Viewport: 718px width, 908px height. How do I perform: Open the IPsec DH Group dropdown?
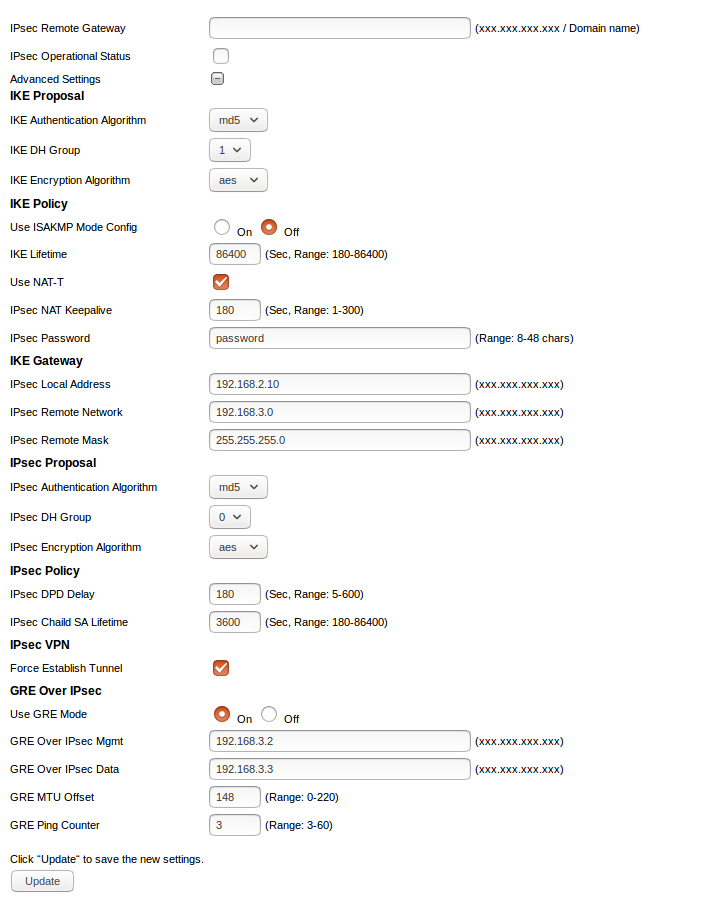pyautogui.click(x=229, y=517)
